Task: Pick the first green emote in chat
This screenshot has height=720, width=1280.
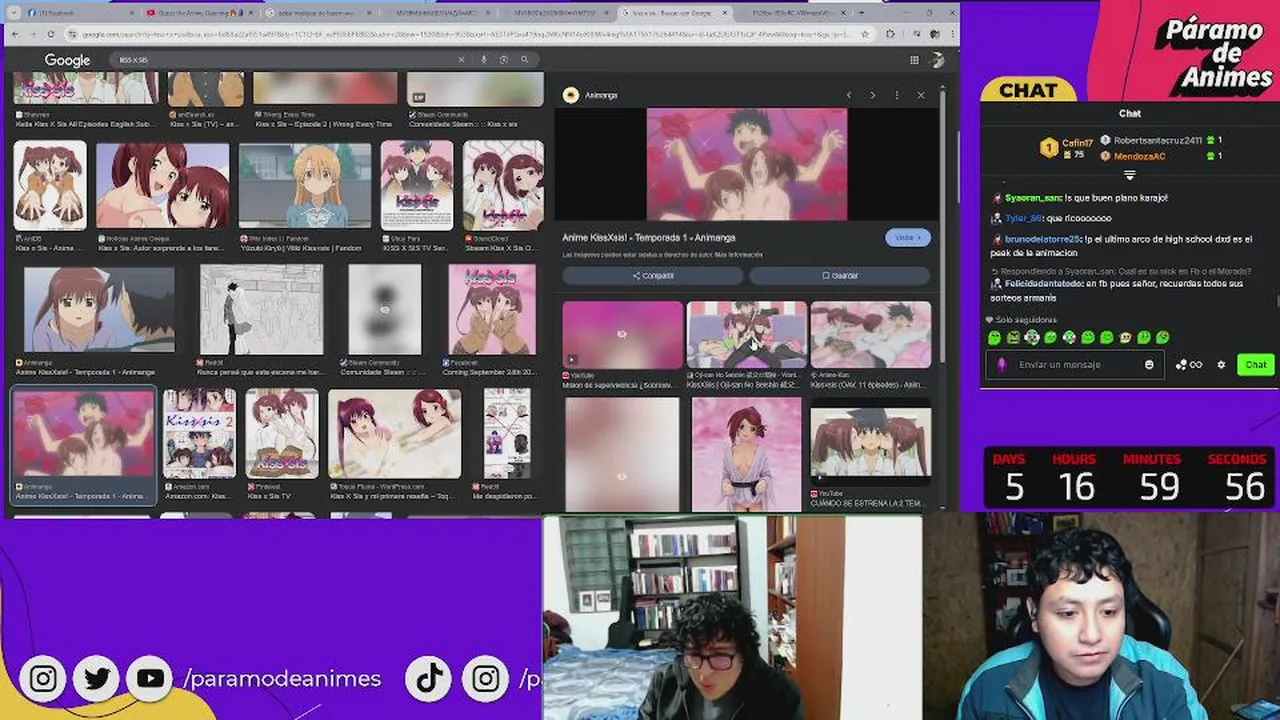Action: coord(994,338)
